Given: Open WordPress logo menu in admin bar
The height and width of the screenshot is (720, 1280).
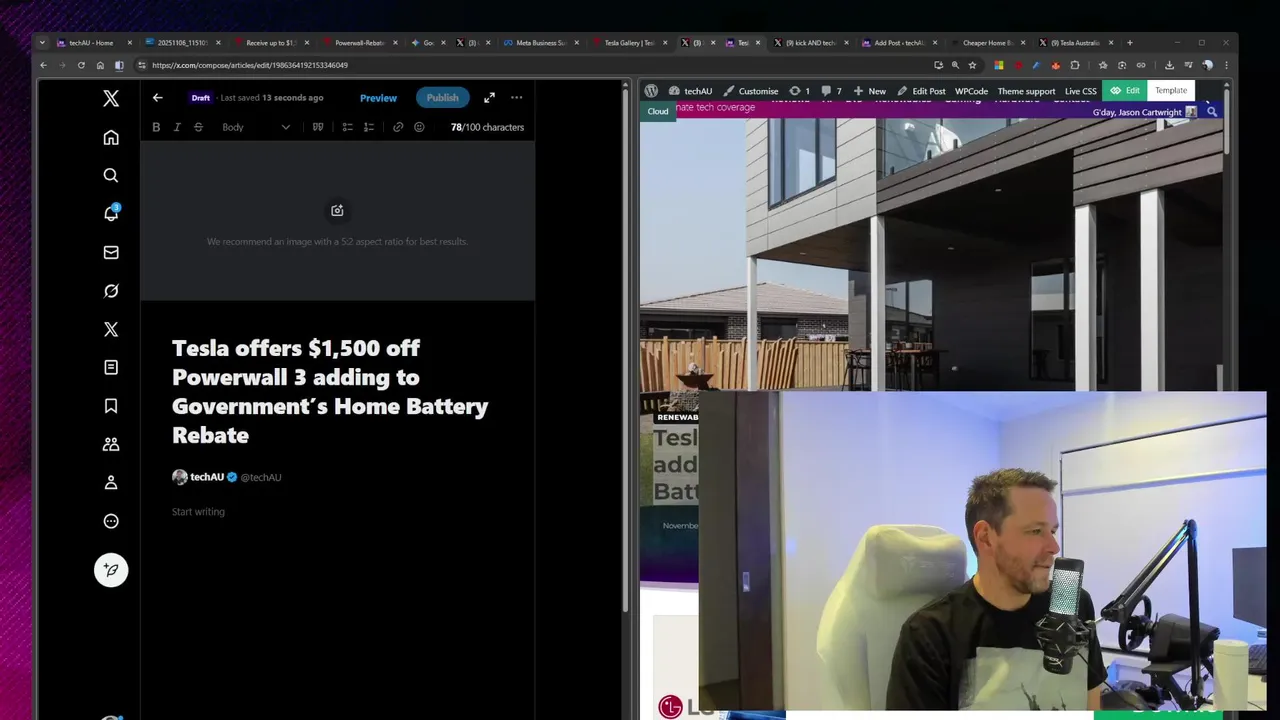Looking at the screenshot, I should pos(651,91).
